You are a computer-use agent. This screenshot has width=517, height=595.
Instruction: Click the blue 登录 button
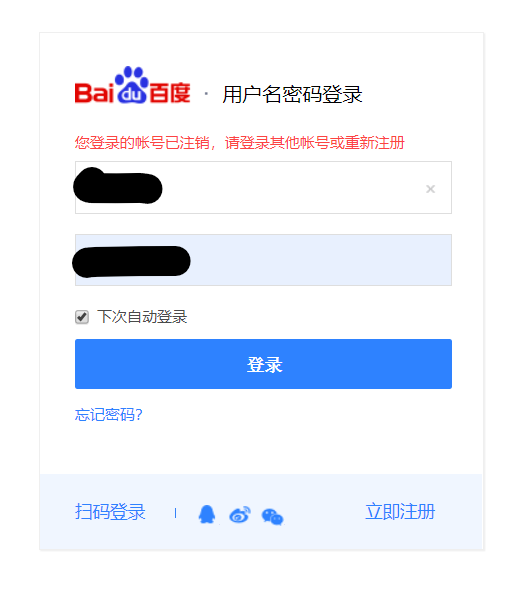tap(263, 364)
